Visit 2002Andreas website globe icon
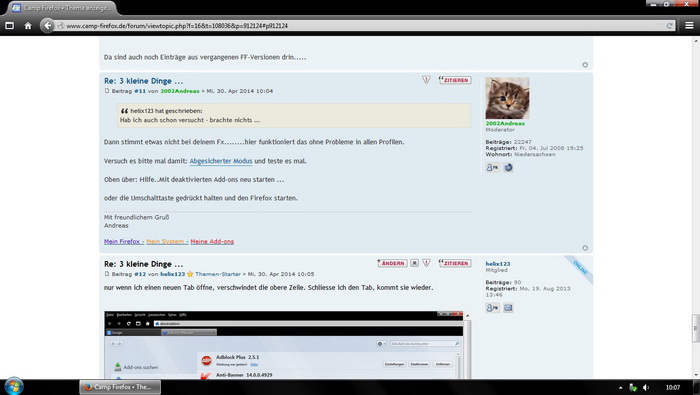The width and height of the screenshot is (700, 395). click(508, 167)
